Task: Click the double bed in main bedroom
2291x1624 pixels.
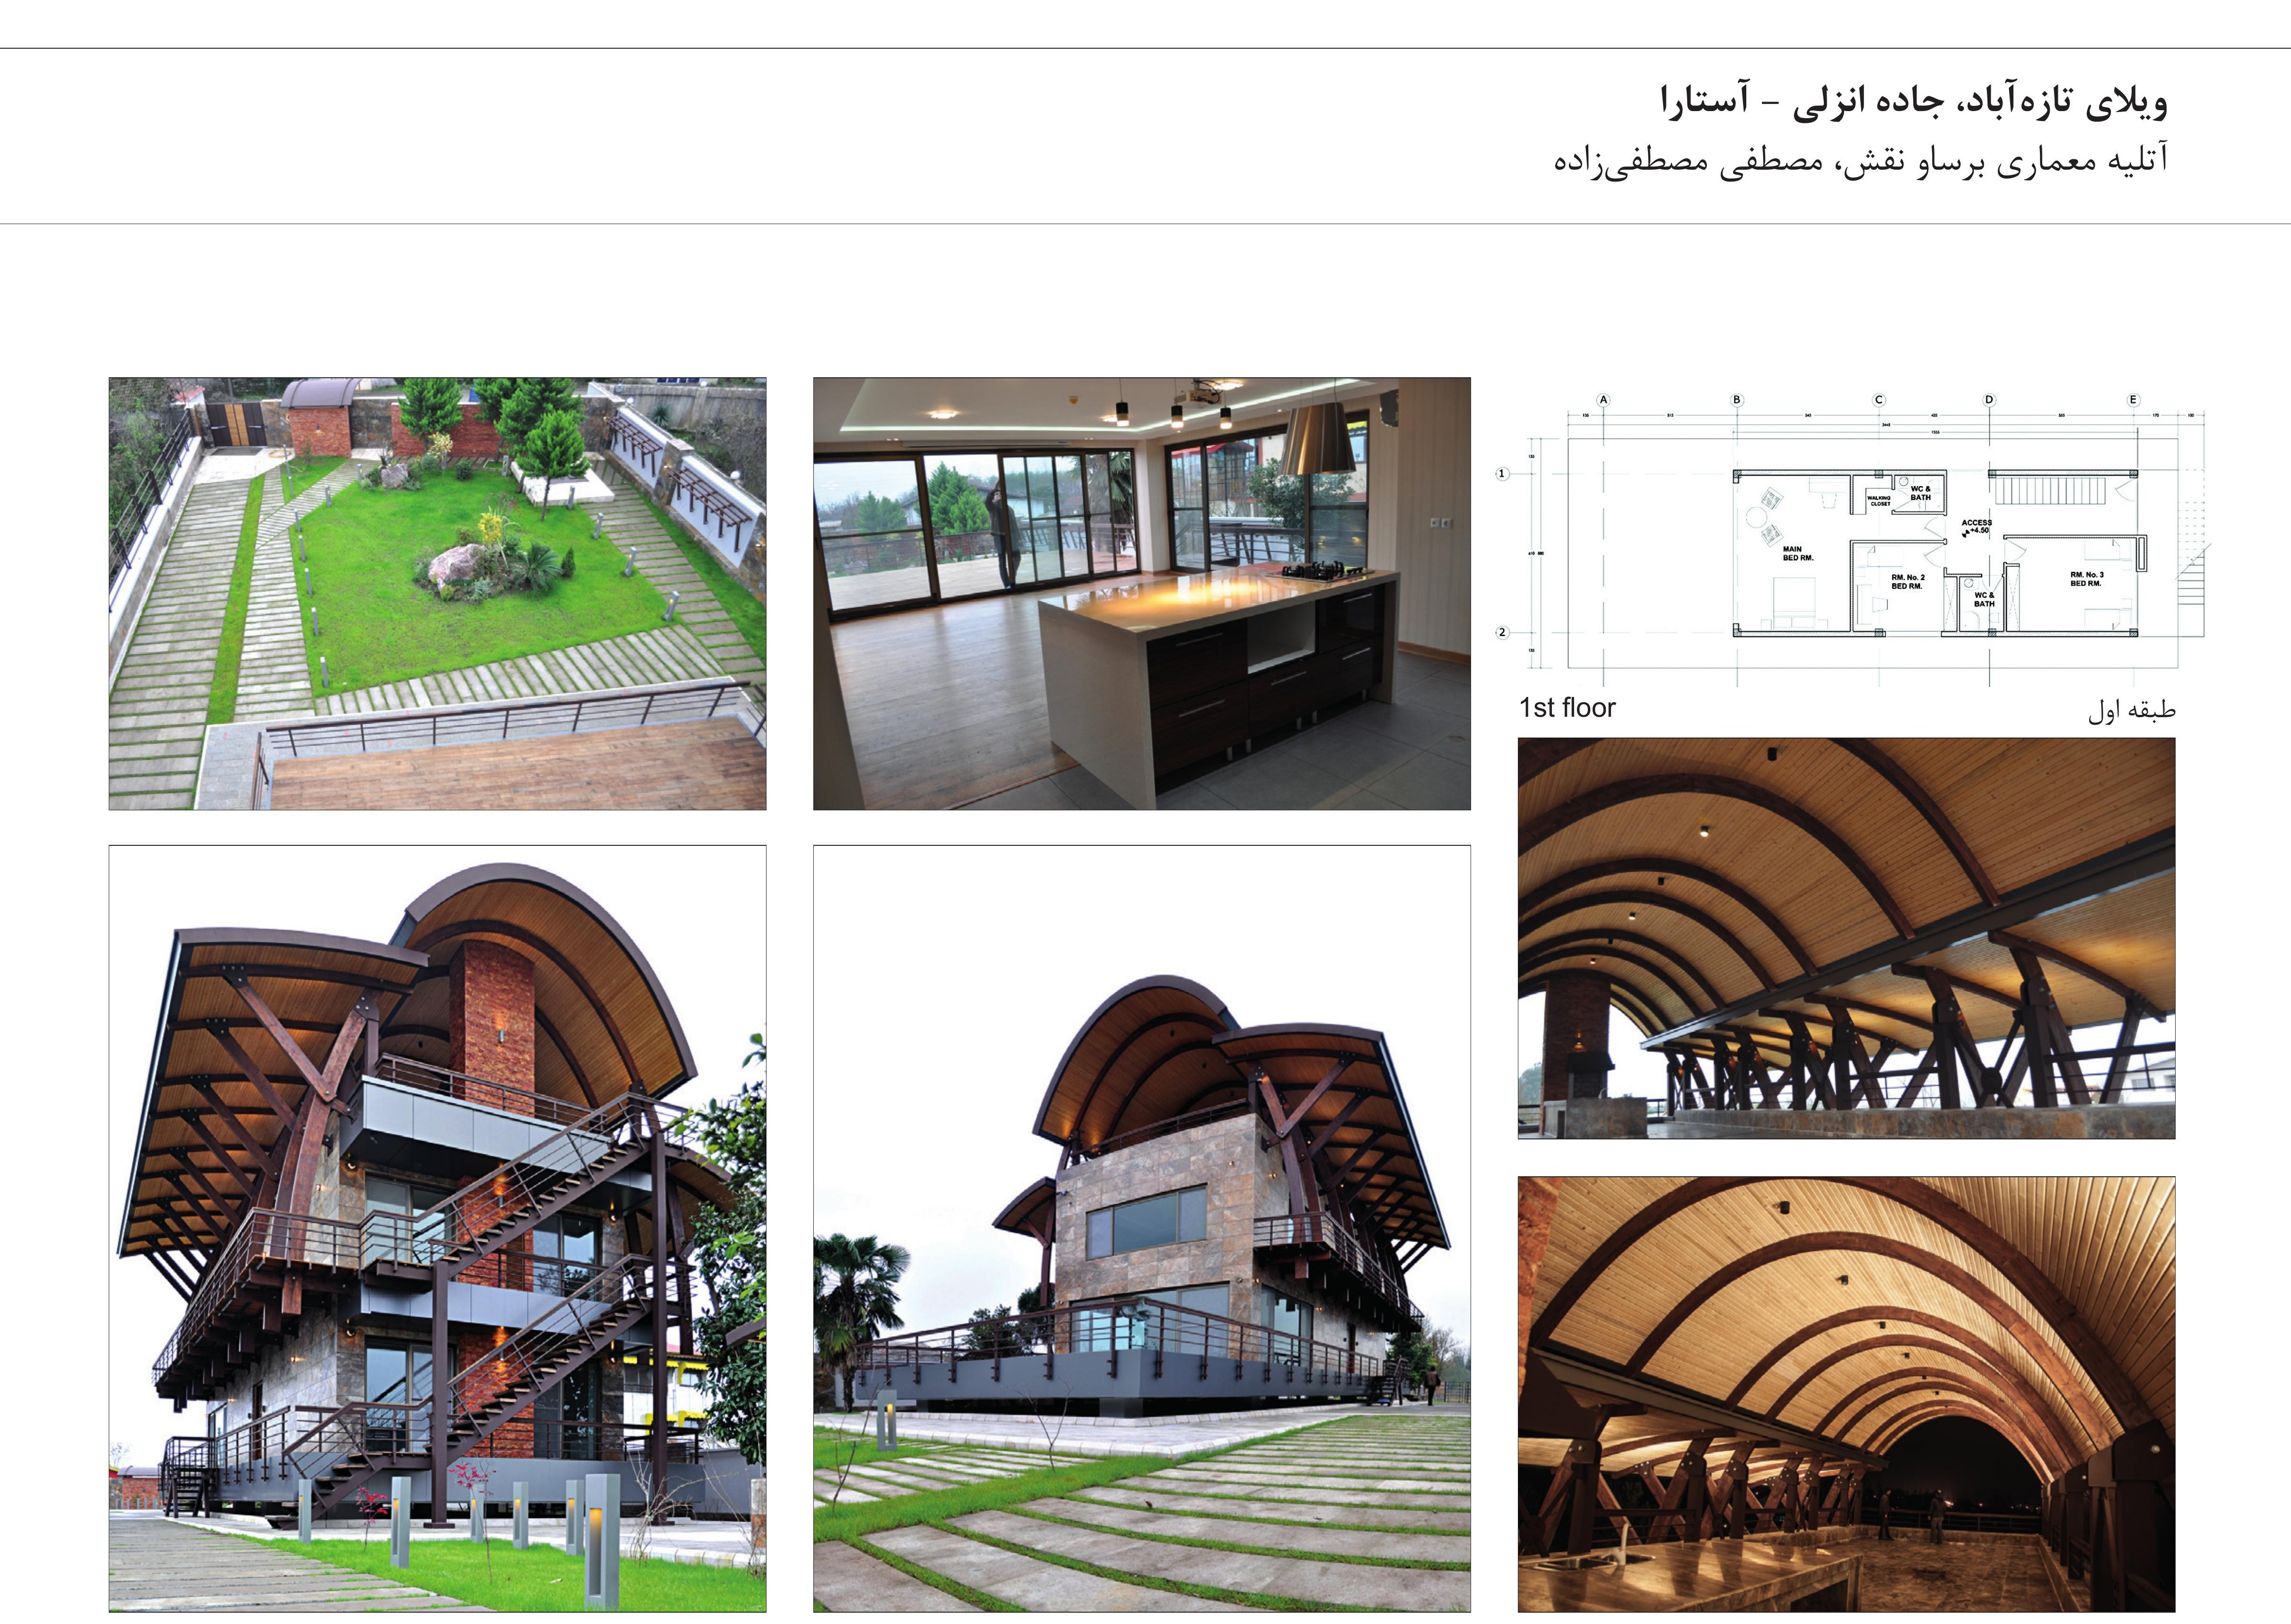Action: (1795, 604)
